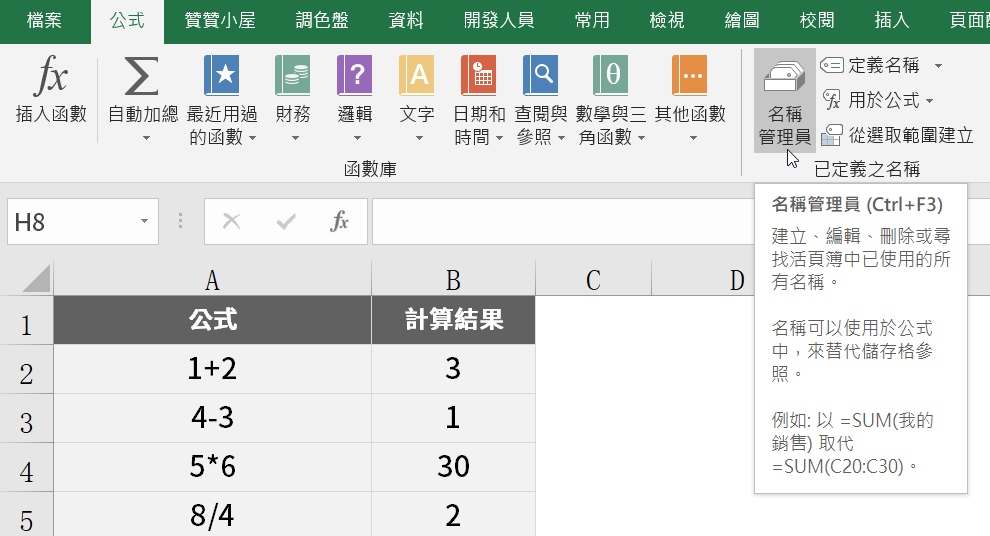Click the 插入函數 fx icon
Image resolution: width=990 pixels, height=536 pixels.
pyautogui.click(x=51, y=77)
